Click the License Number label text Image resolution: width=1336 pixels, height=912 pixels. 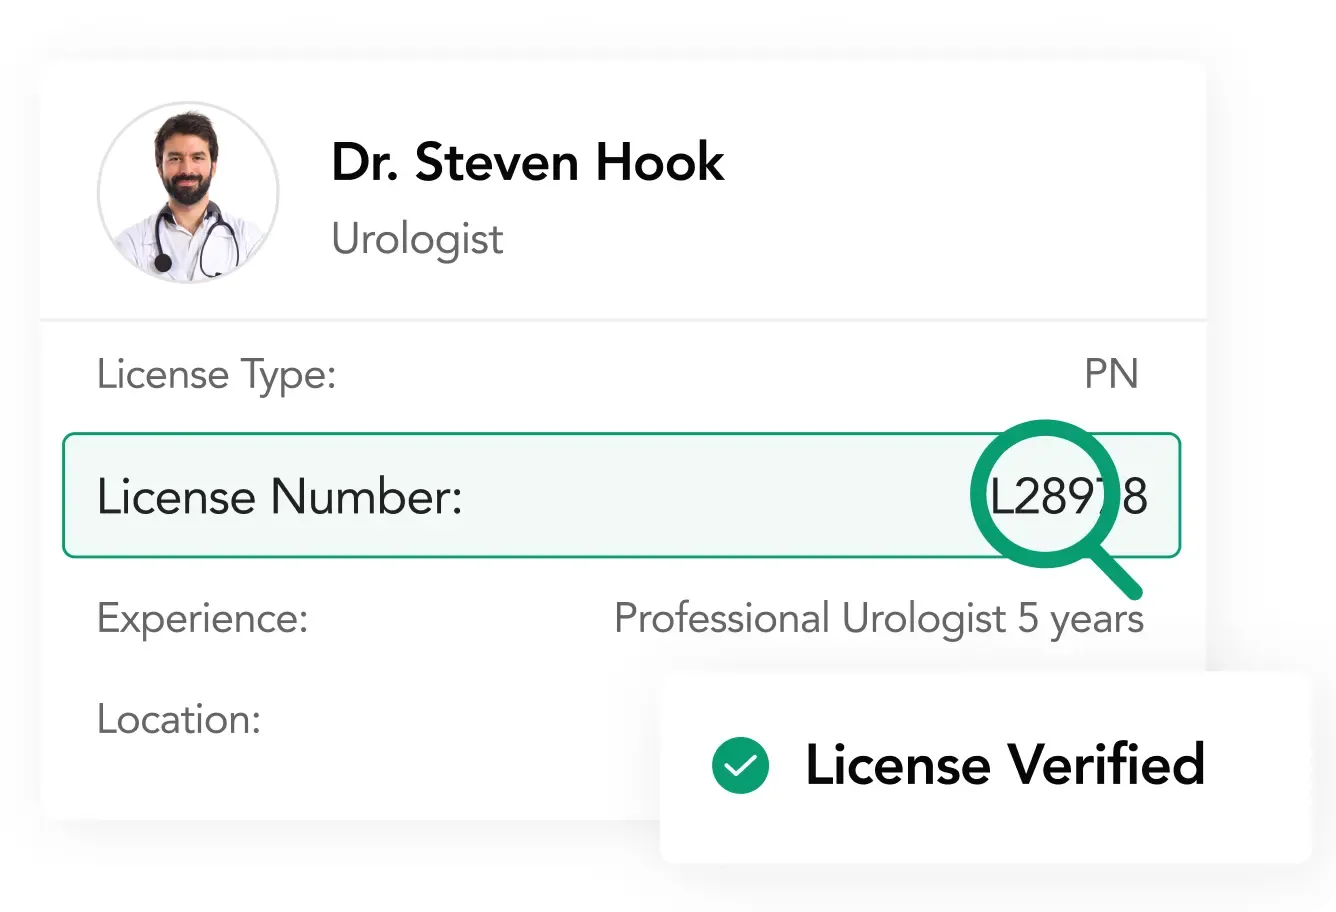coord(279,496)
